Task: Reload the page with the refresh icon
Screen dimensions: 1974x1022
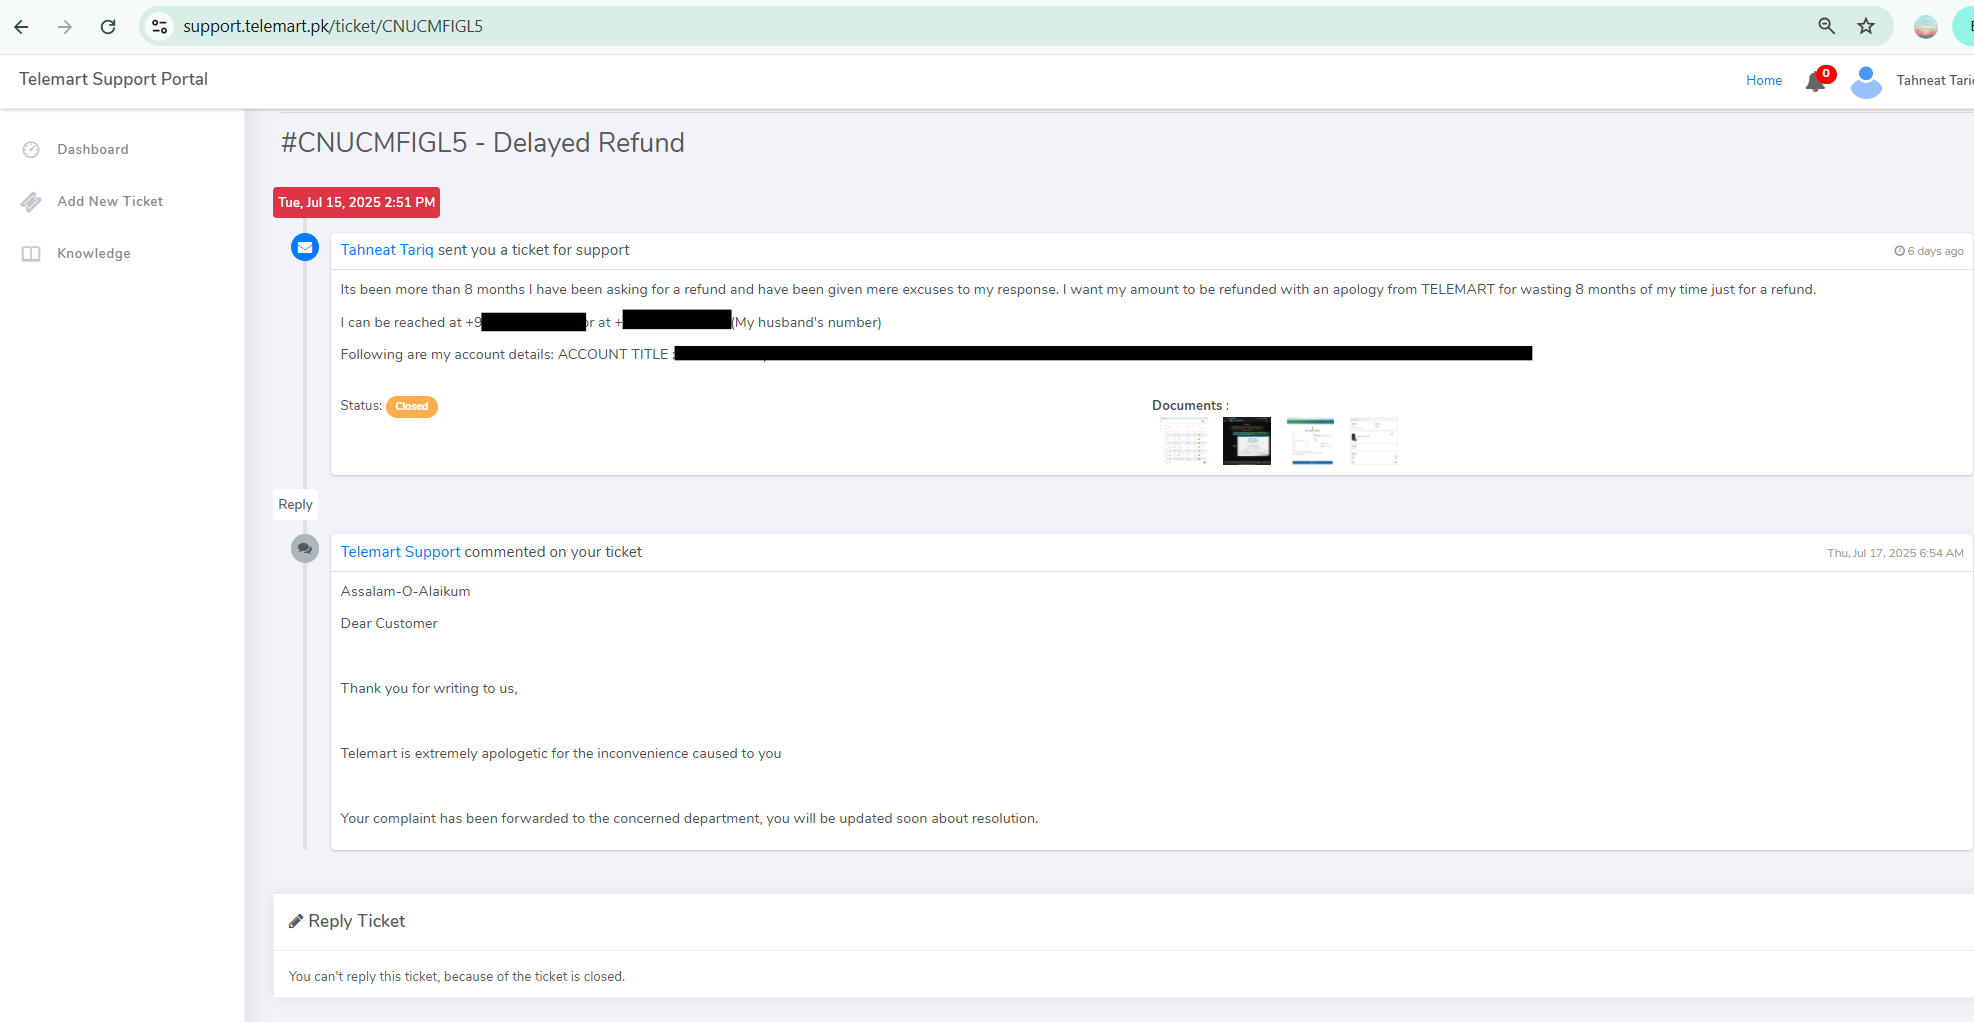Action: point(108,27)
